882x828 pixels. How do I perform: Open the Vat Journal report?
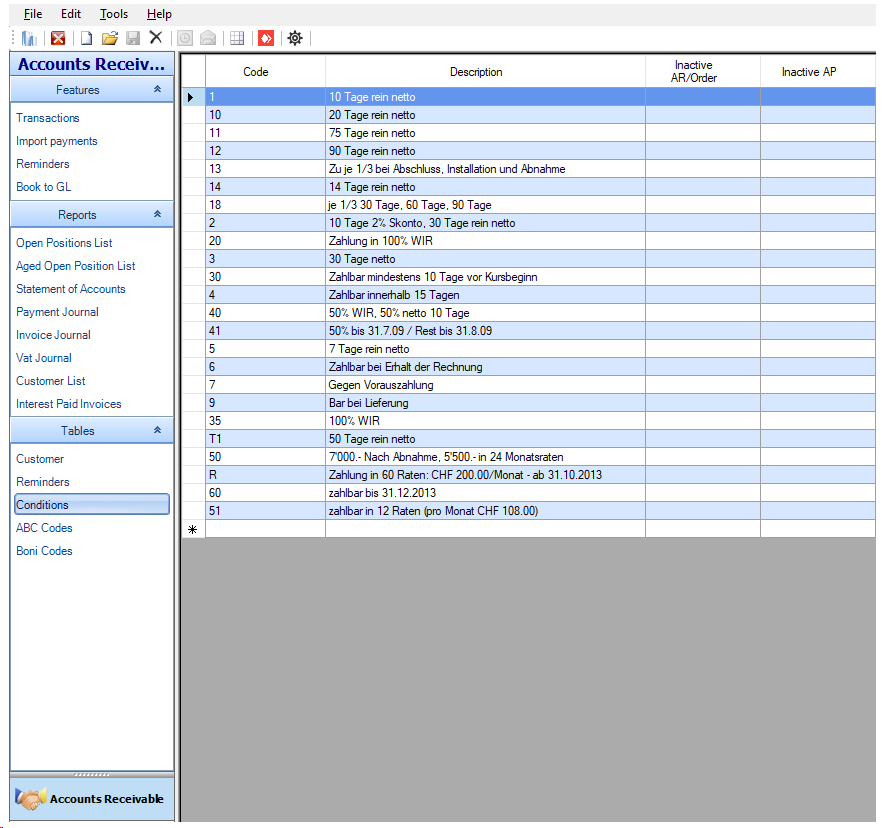click(44, 358)
